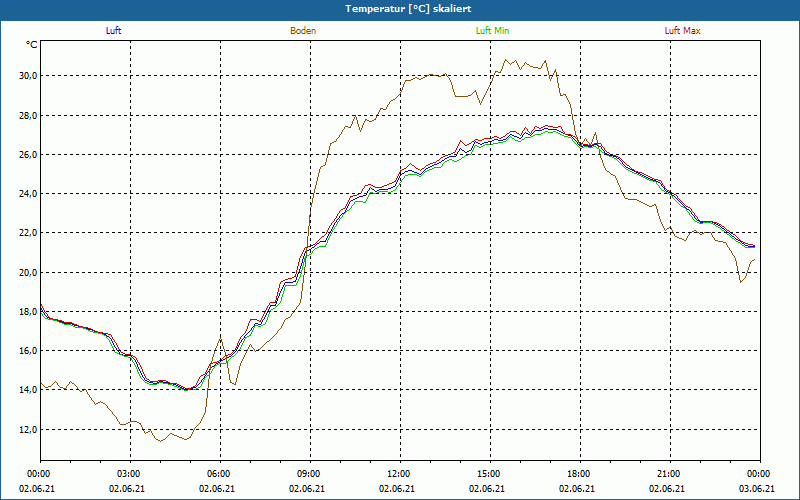Click the '02.06.21' date under '12:00'
Viewport: 800px width, 500px height.
pyautogui.click(x=397, y=489)
